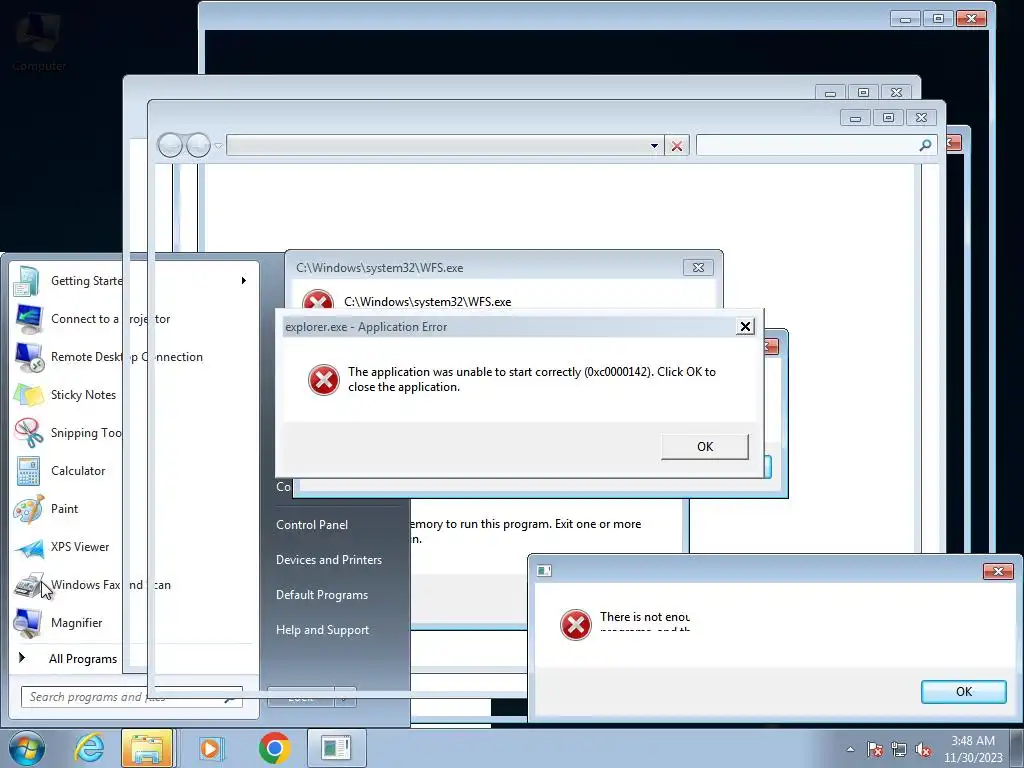Image resolution: width=1024 pixels, height=768 pixels.
Task: Open Control Panel from Start menu
Action: coord(312,525)
